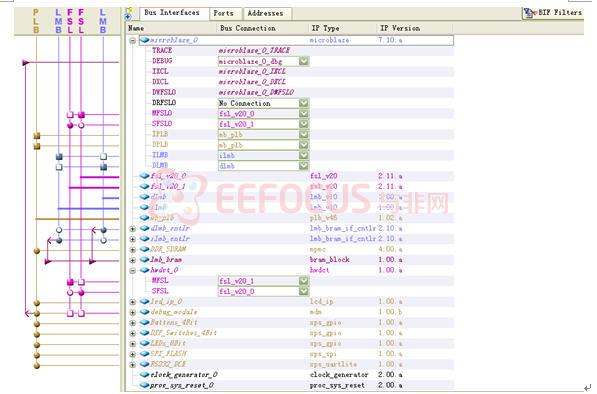Open the ILMB ilmb dropdown

[303, 155]
